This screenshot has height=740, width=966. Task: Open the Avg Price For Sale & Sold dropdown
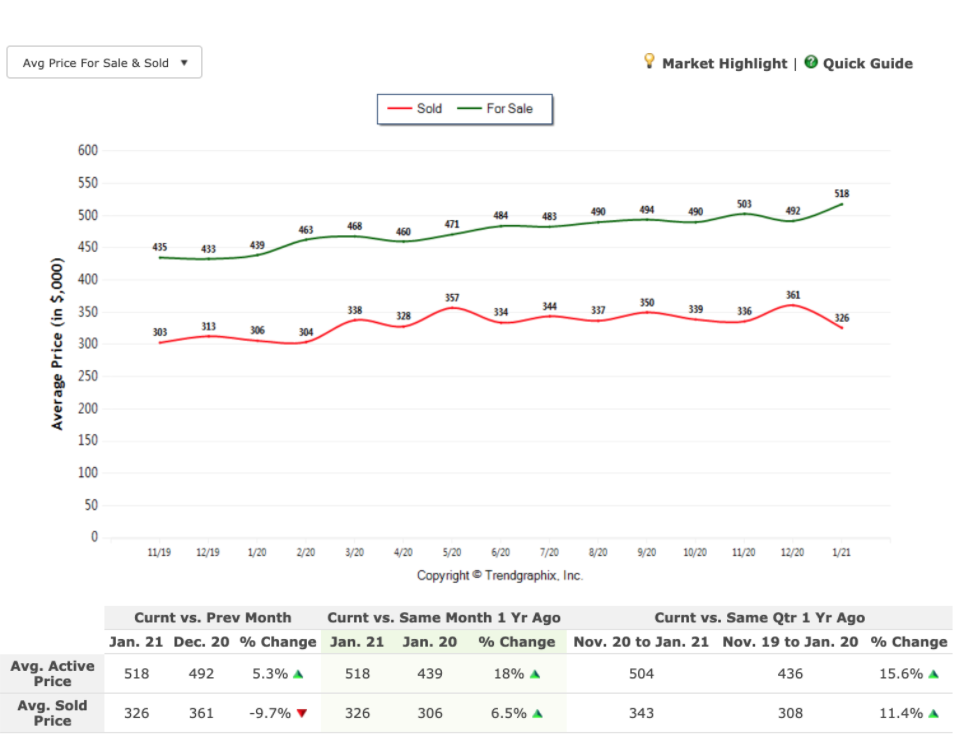point(104,63)
